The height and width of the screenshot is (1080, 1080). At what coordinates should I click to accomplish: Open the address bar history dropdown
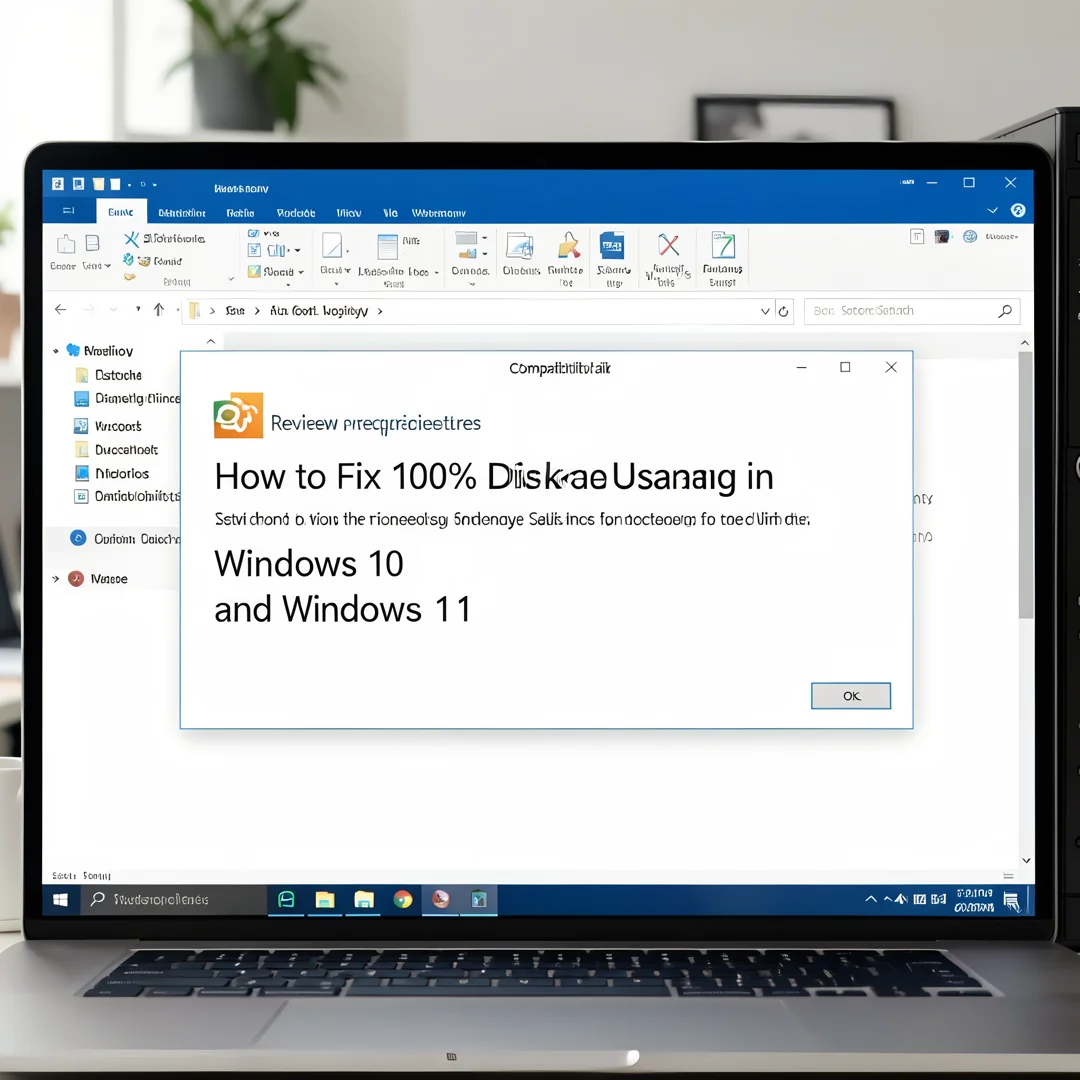pos(765,311)
